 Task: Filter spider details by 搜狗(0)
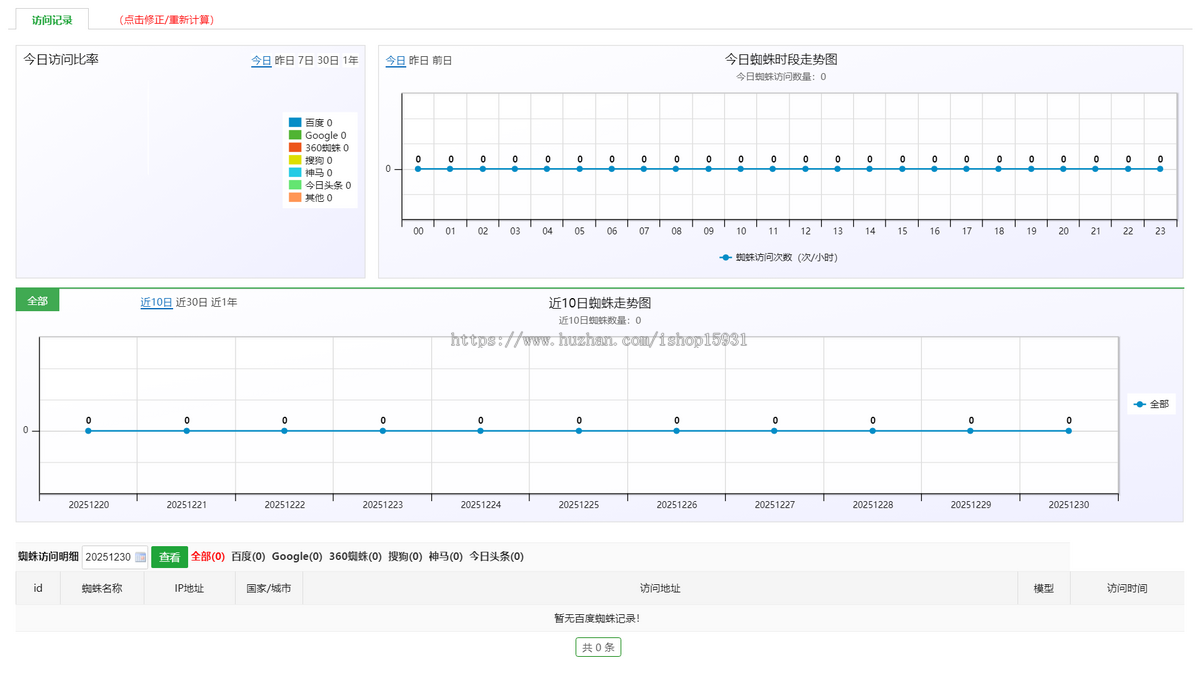(x=405, y=557)
